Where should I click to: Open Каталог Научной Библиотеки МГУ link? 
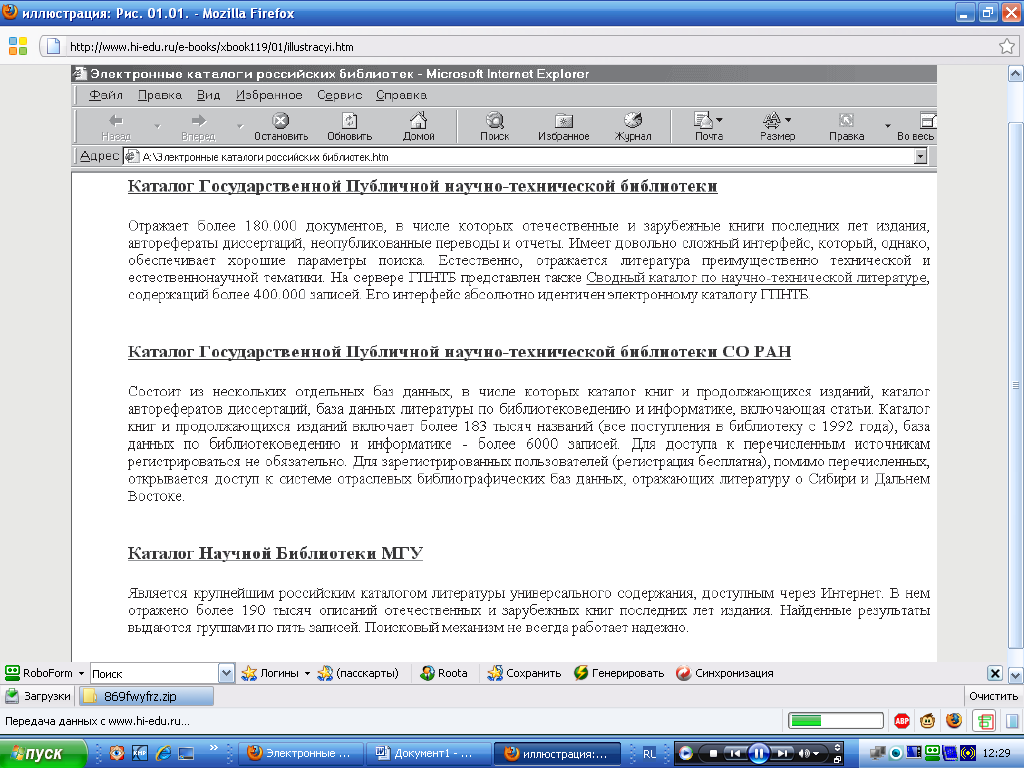(275, 553)
